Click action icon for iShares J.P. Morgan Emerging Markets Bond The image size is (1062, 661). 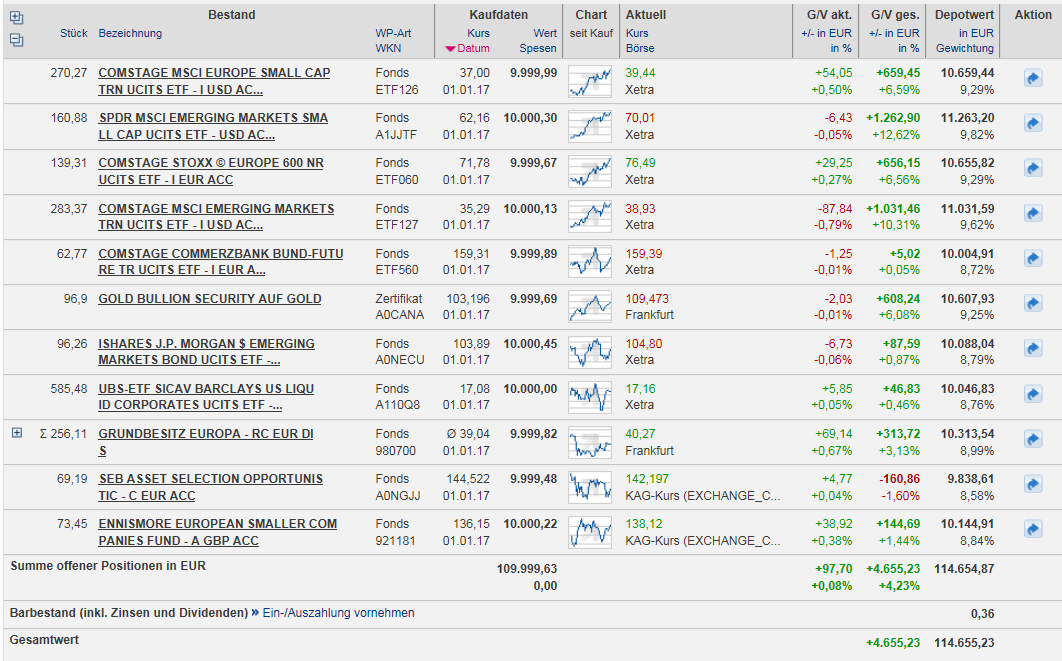[1033, 349]
